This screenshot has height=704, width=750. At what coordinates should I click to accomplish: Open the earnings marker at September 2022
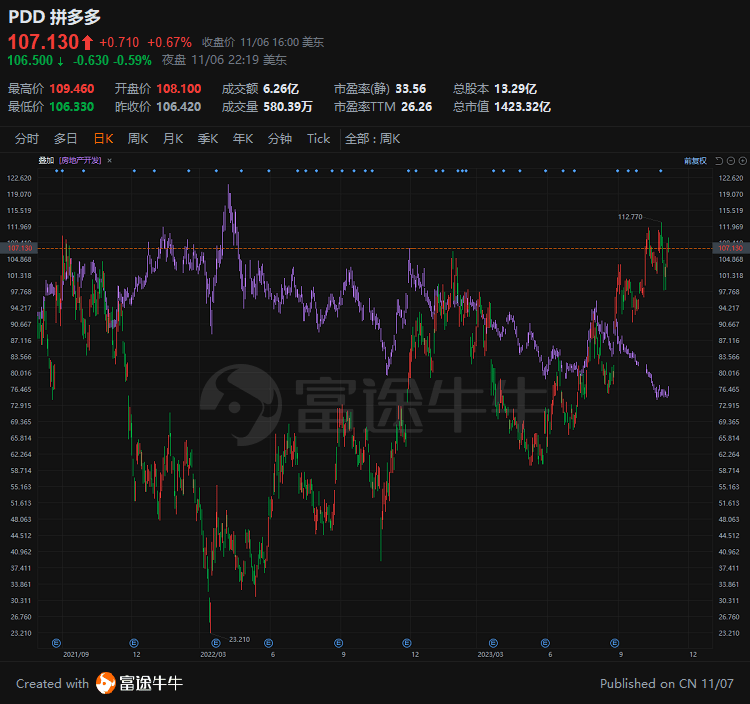[x=339, y=643]
